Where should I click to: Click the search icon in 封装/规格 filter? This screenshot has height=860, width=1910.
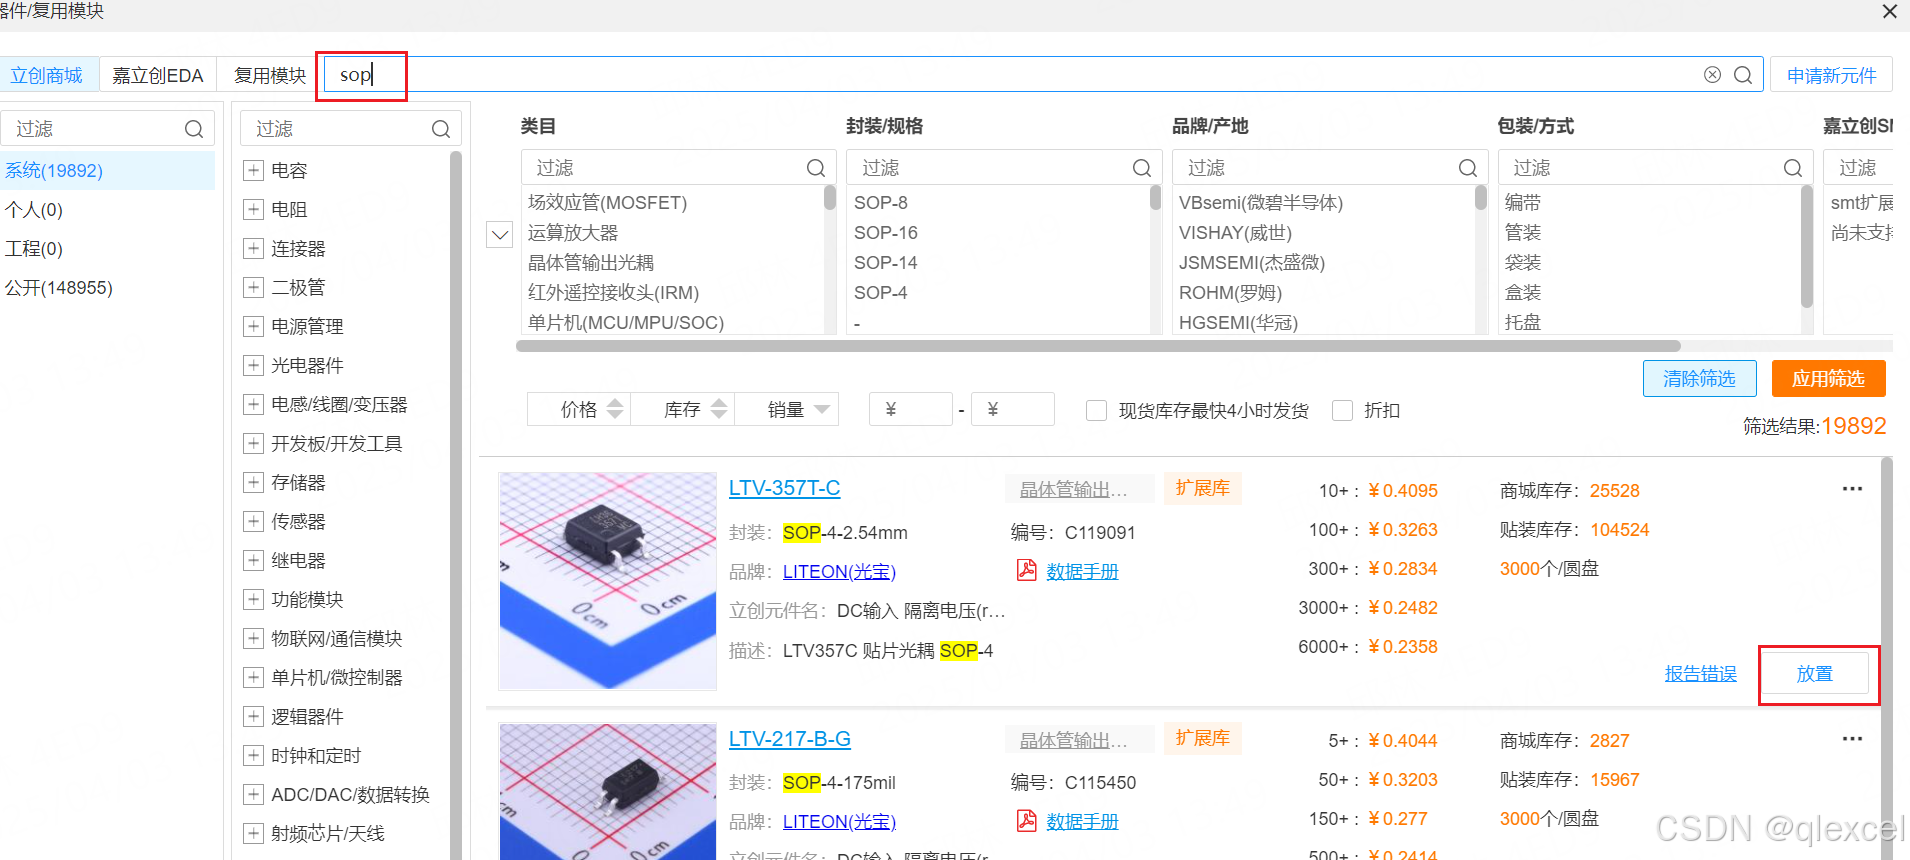click(x=1141, y=168)
